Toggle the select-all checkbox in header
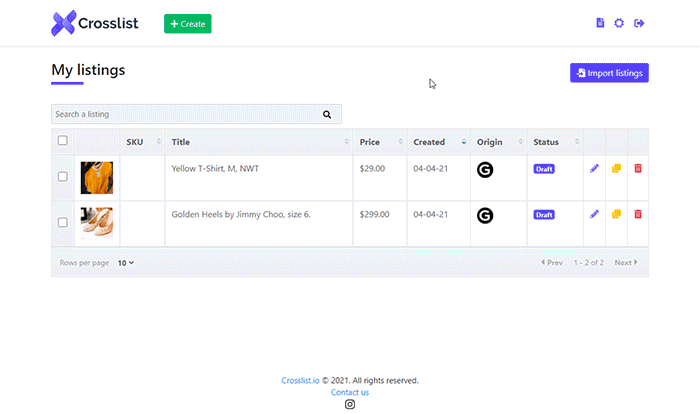This screenshot has width=700, height=414. coord(63,141)
